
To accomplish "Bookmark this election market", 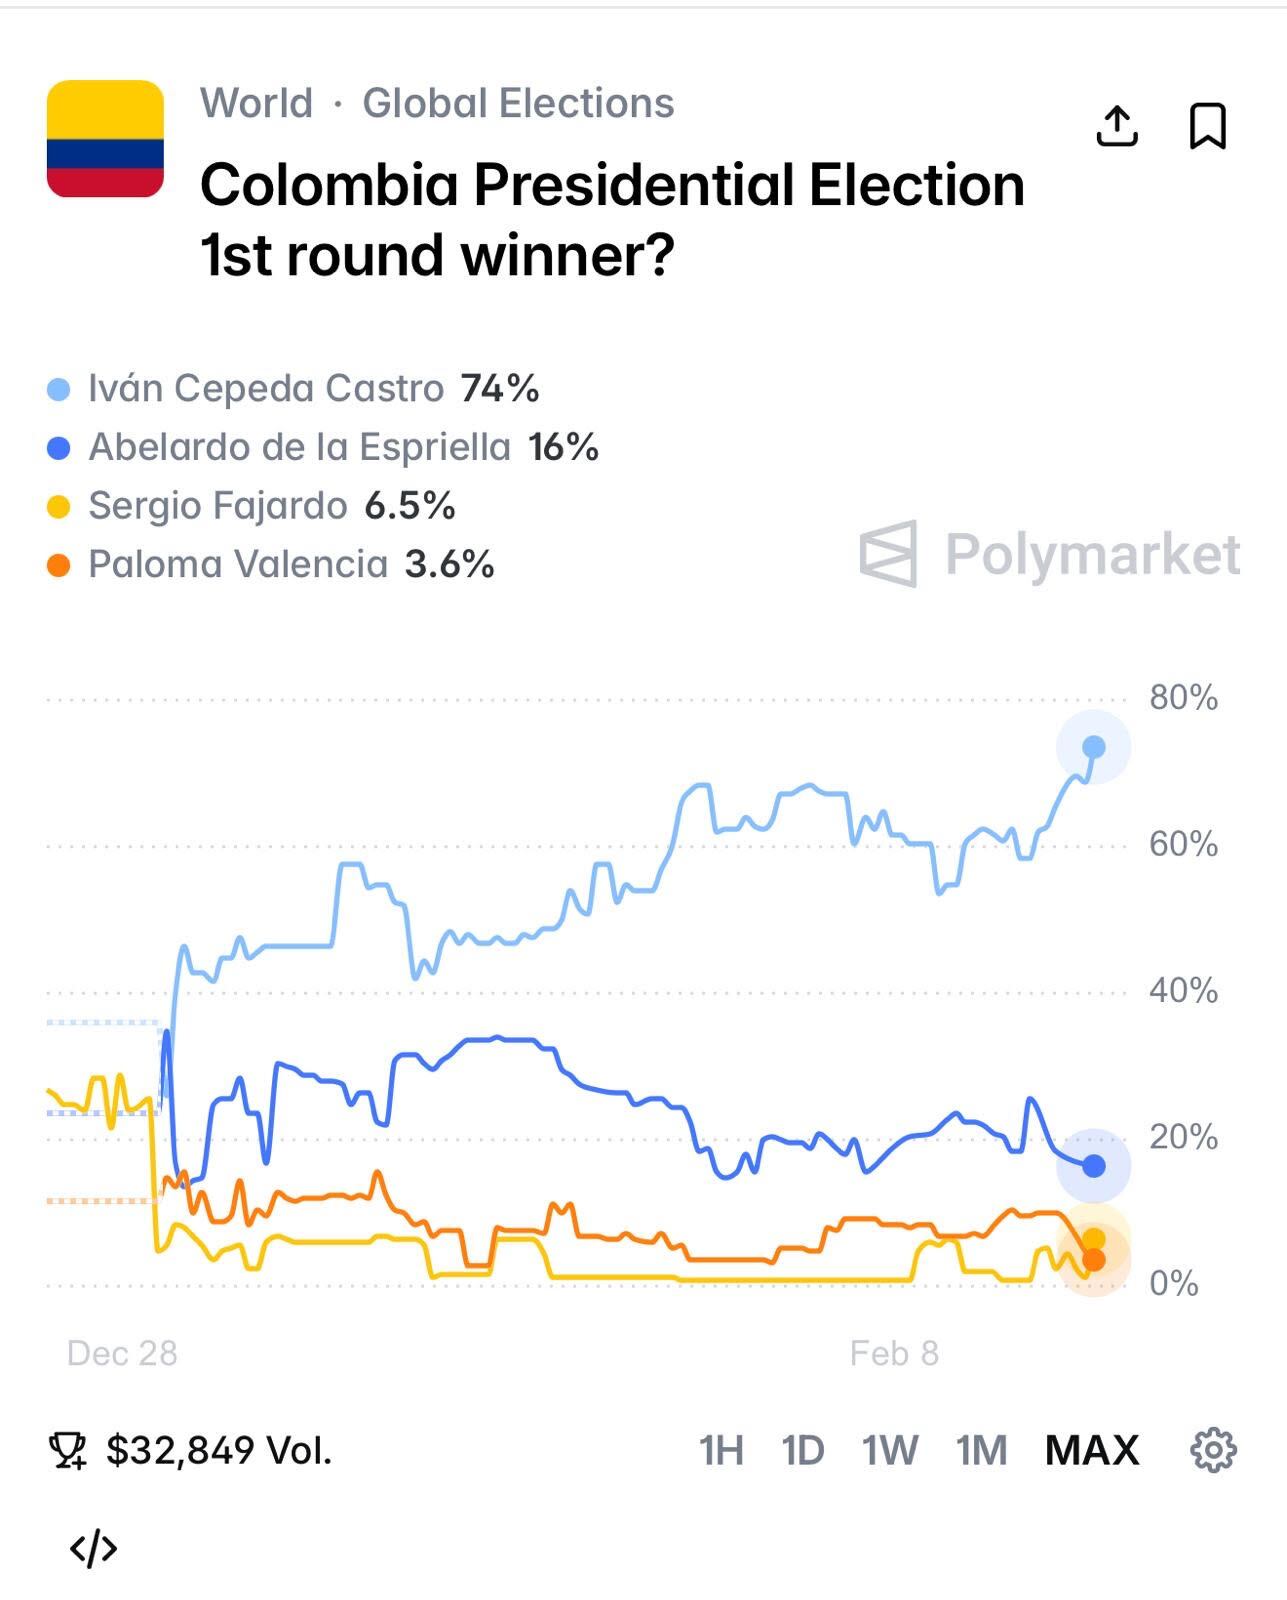I will (1207, 126).
